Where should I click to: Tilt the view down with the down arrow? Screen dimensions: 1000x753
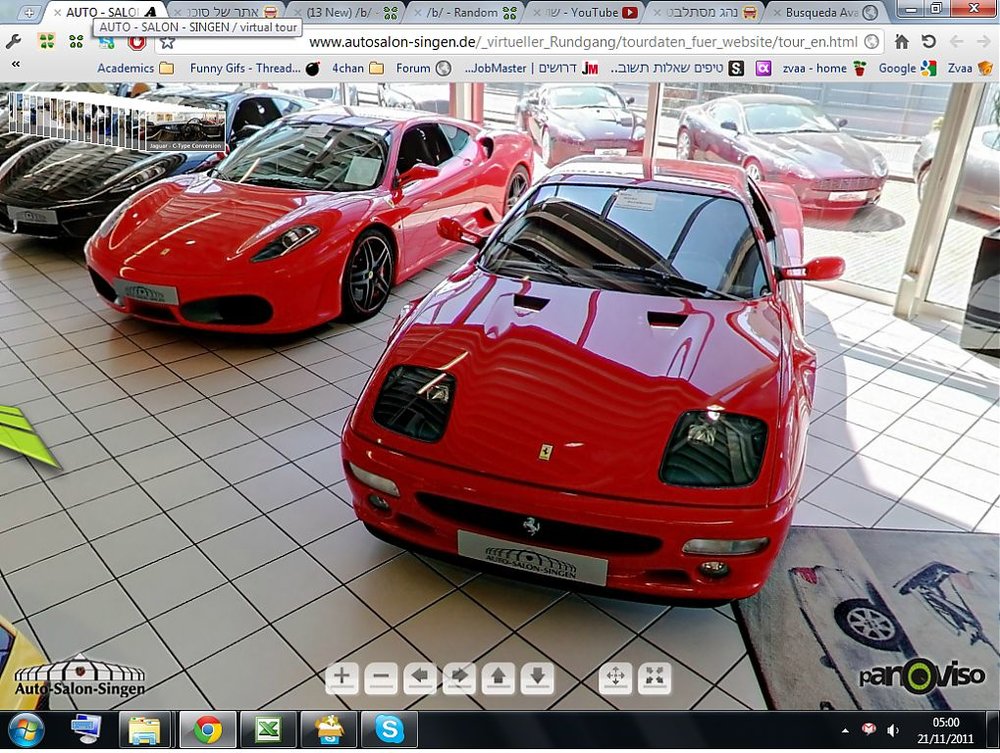click(x=538, y=678)
